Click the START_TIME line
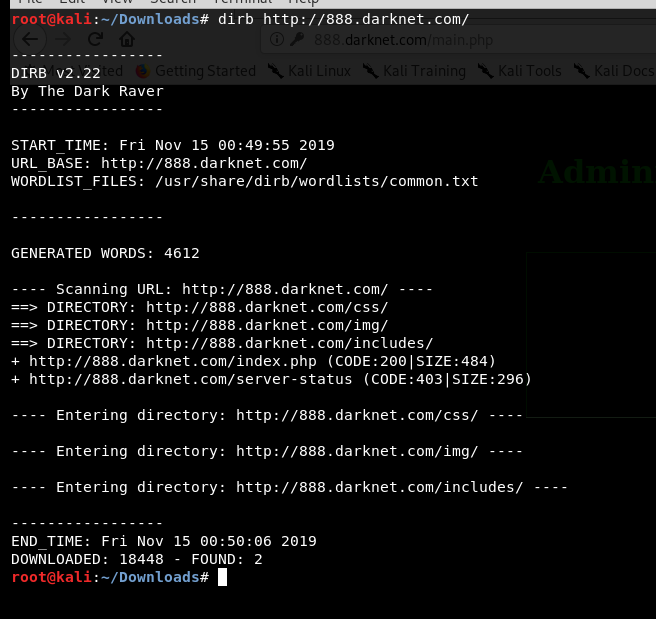This screenshot has width=656, height=619. [x=173, y=145]
